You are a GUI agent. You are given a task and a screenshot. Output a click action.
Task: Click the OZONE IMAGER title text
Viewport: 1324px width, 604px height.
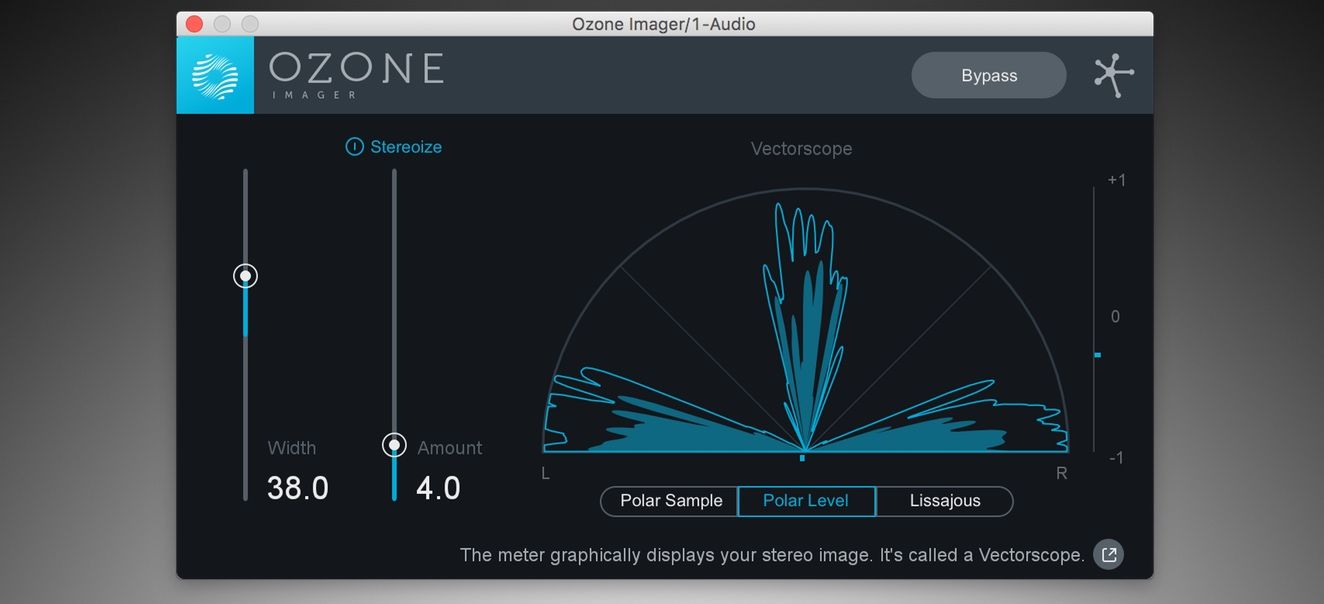356,75
